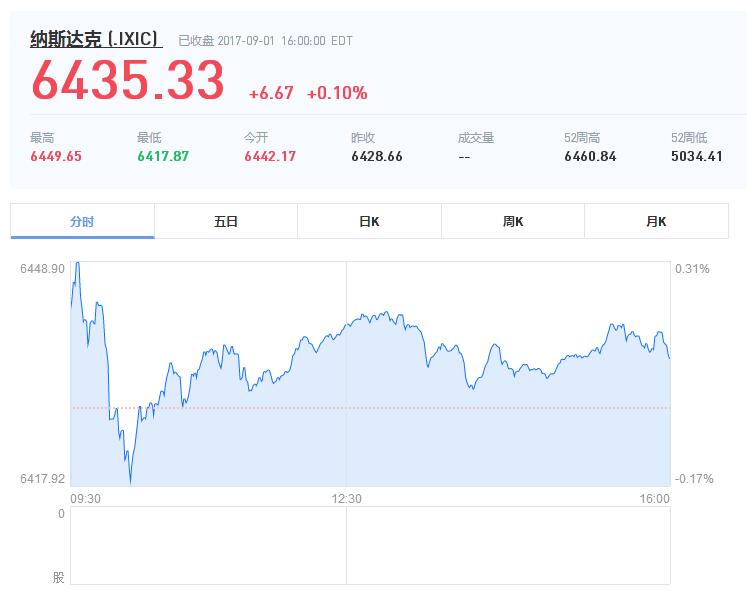The height and width of the screenshot is (594, 747).
Task: Click the +0.10% percent change
Action: 337,93
